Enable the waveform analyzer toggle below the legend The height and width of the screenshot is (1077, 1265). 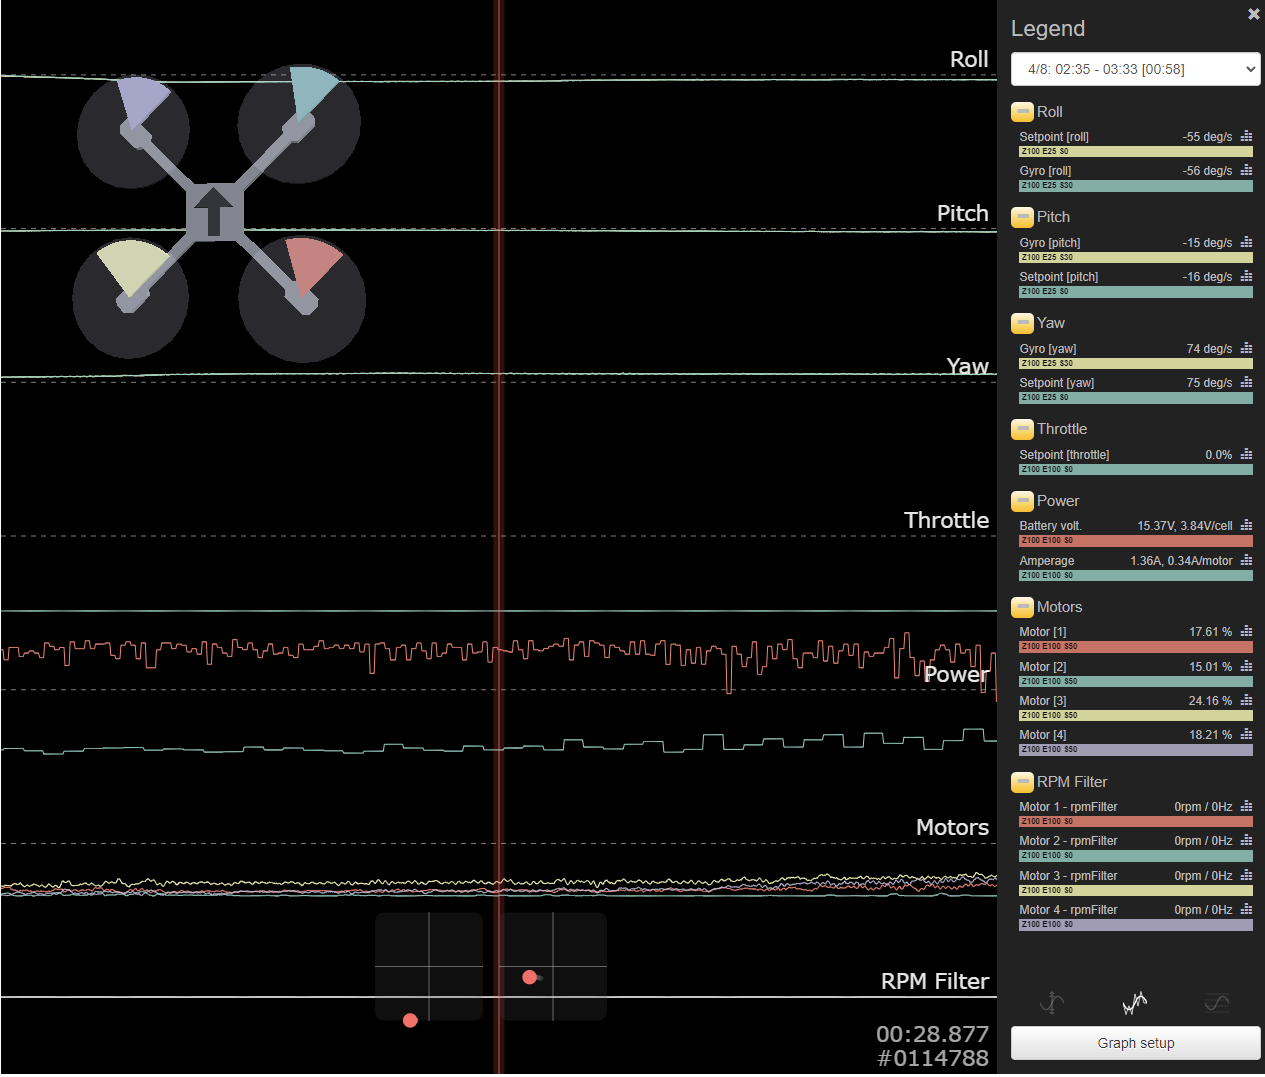pos(1135,1003)
